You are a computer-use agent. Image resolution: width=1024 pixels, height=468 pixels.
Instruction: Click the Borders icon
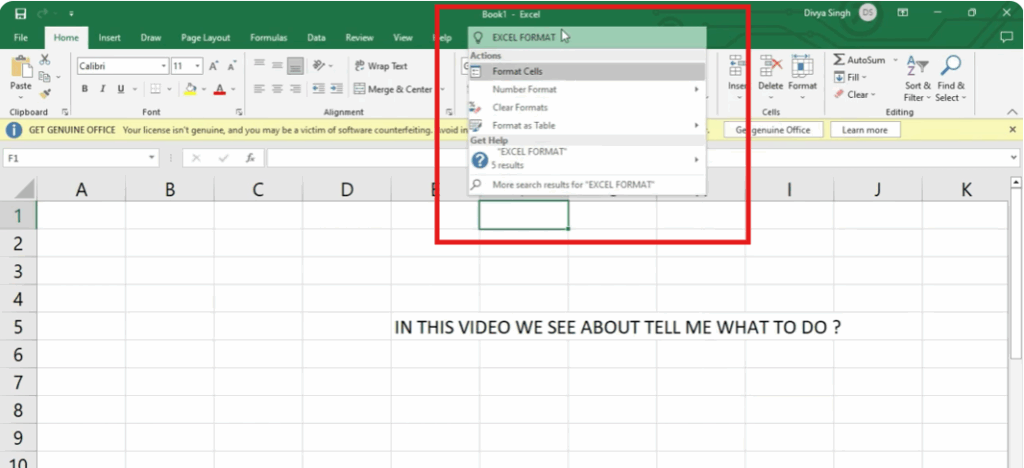[x=155, y=89]
